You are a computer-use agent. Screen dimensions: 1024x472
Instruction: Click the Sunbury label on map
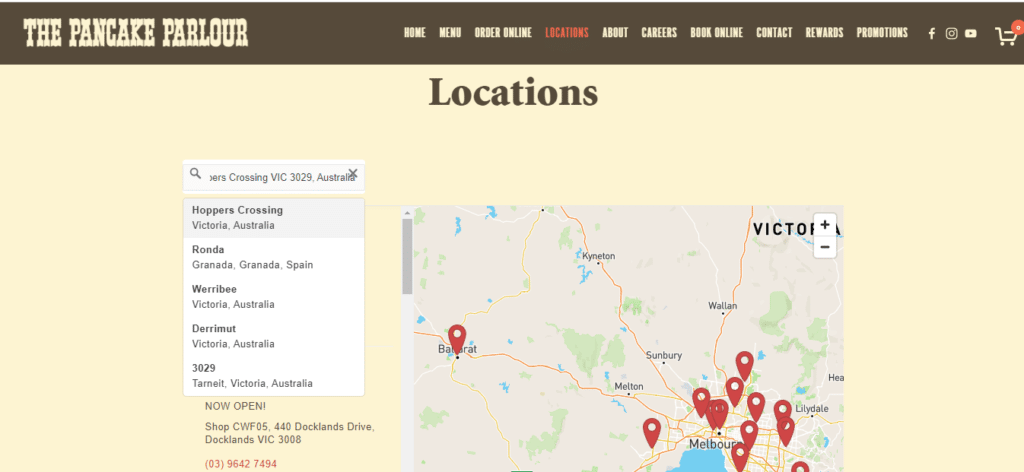pyautogui.click(x=664, y=355)
